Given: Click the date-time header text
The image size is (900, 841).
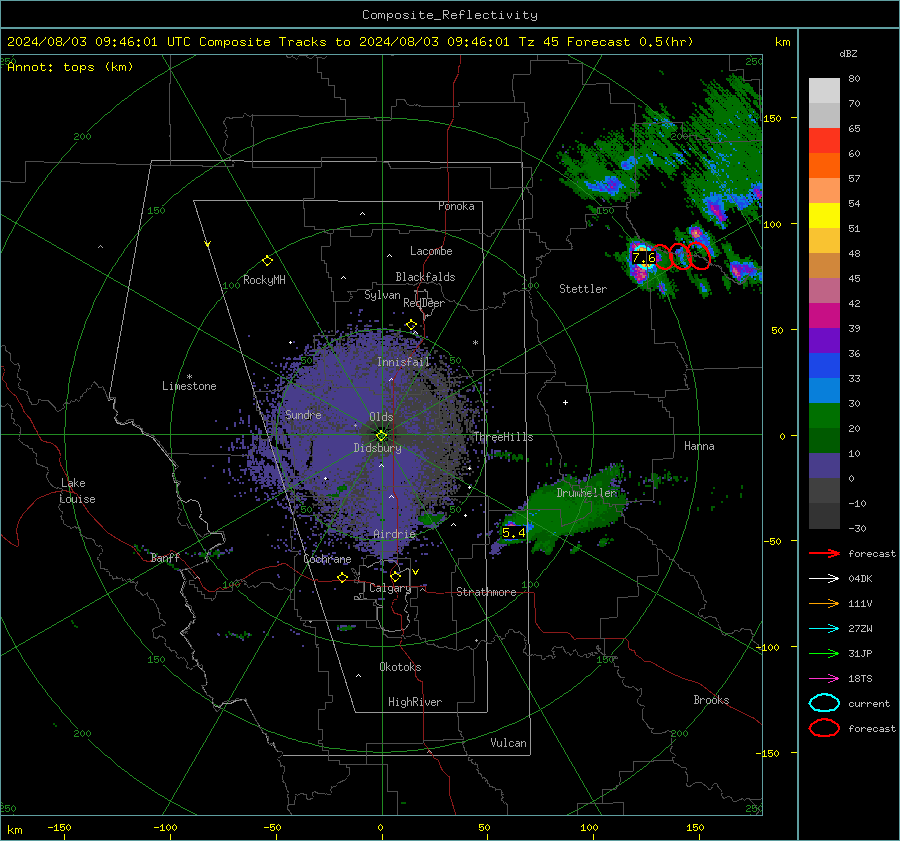Looking at the screenshot, I should click(350, 42).
